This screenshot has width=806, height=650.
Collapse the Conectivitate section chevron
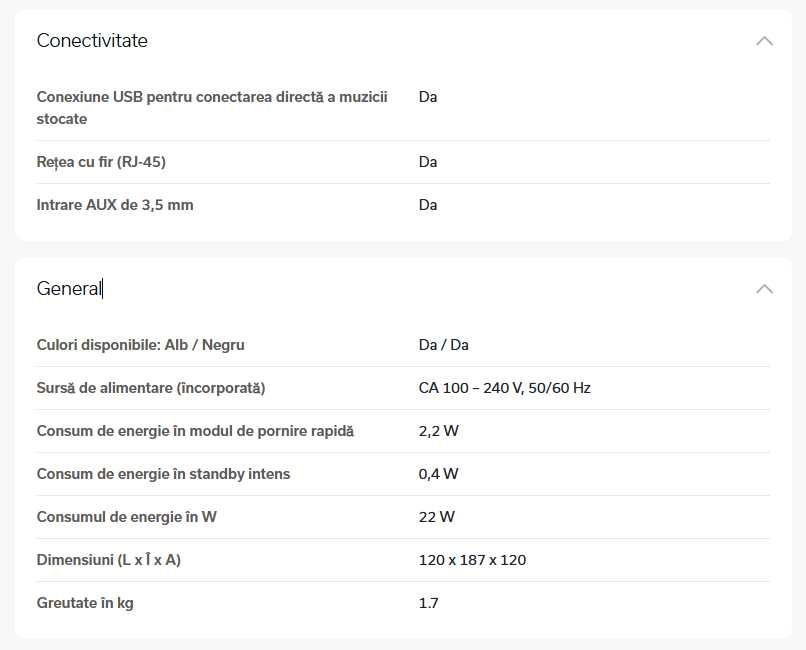pyautogui.click(x=764, y=41)
